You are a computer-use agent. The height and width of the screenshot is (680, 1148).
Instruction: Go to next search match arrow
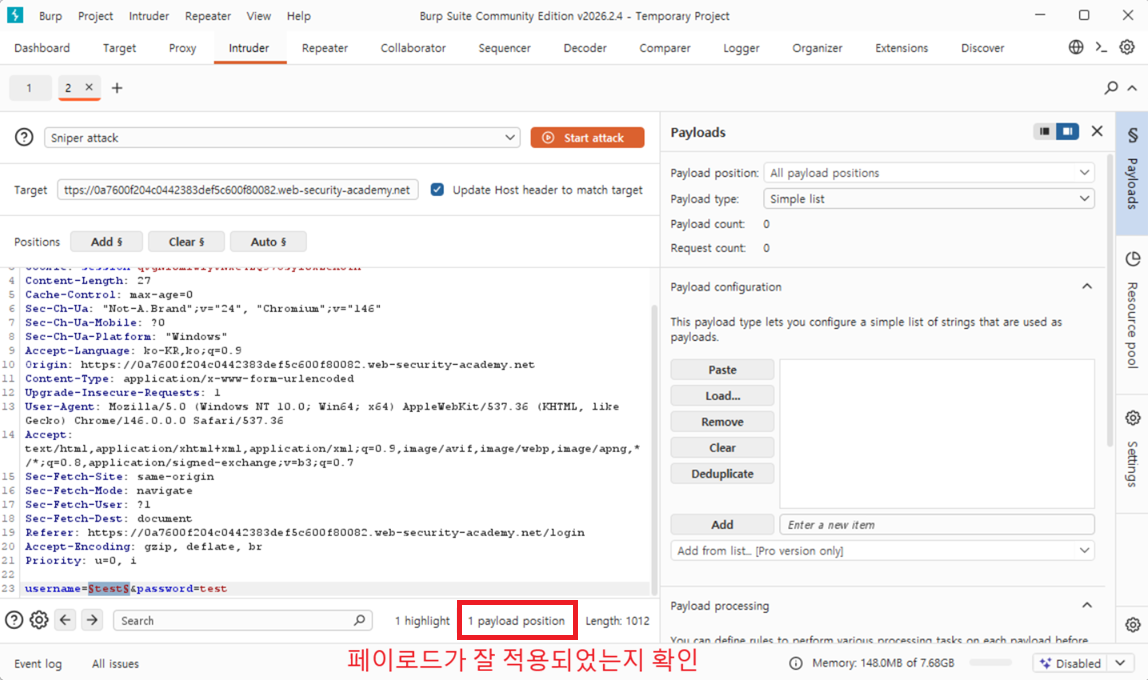92,620
